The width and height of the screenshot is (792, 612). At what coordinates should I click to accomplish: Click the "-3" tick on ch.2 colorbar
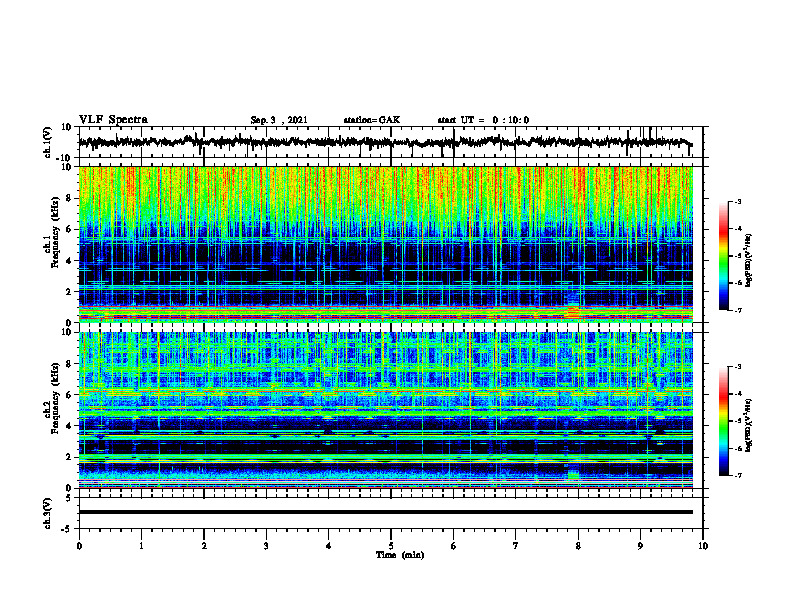[738, 367]
